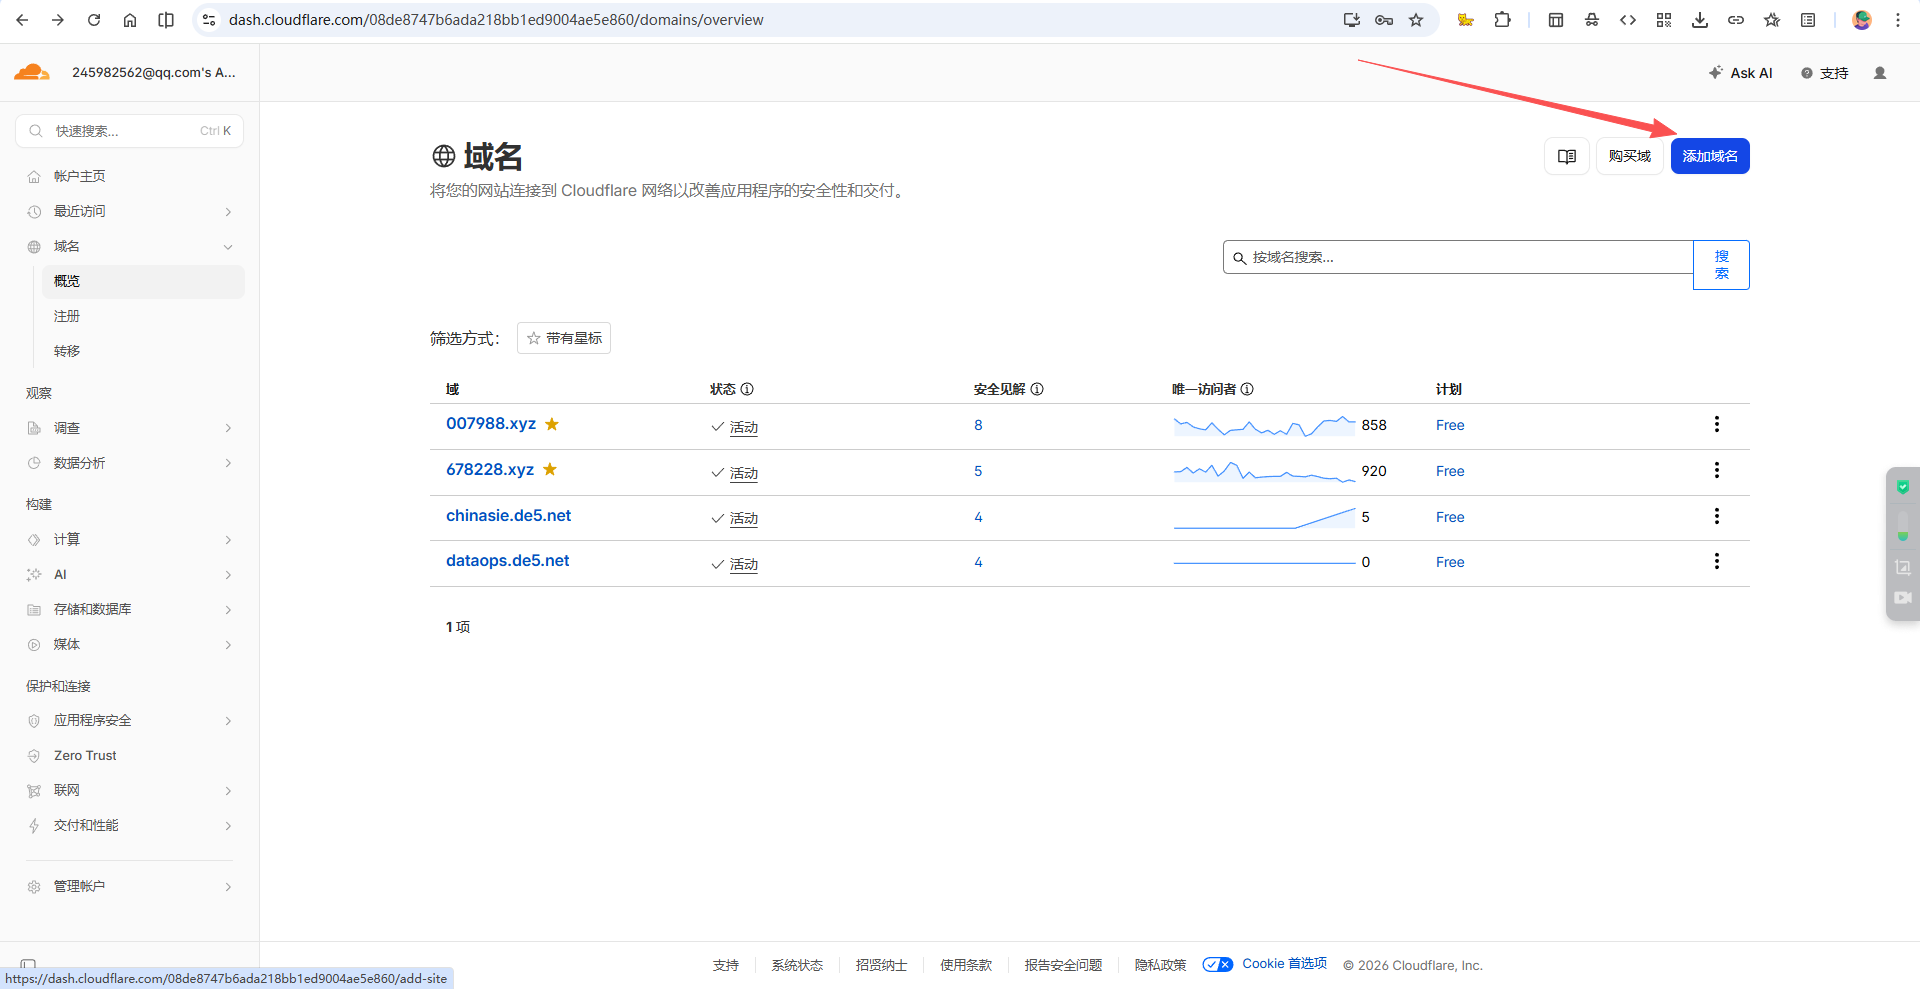The height and width of the screenshot is (989, 1920).
Task: Expand the 管理帐户 sidebar item
Action: coord(130,886)
